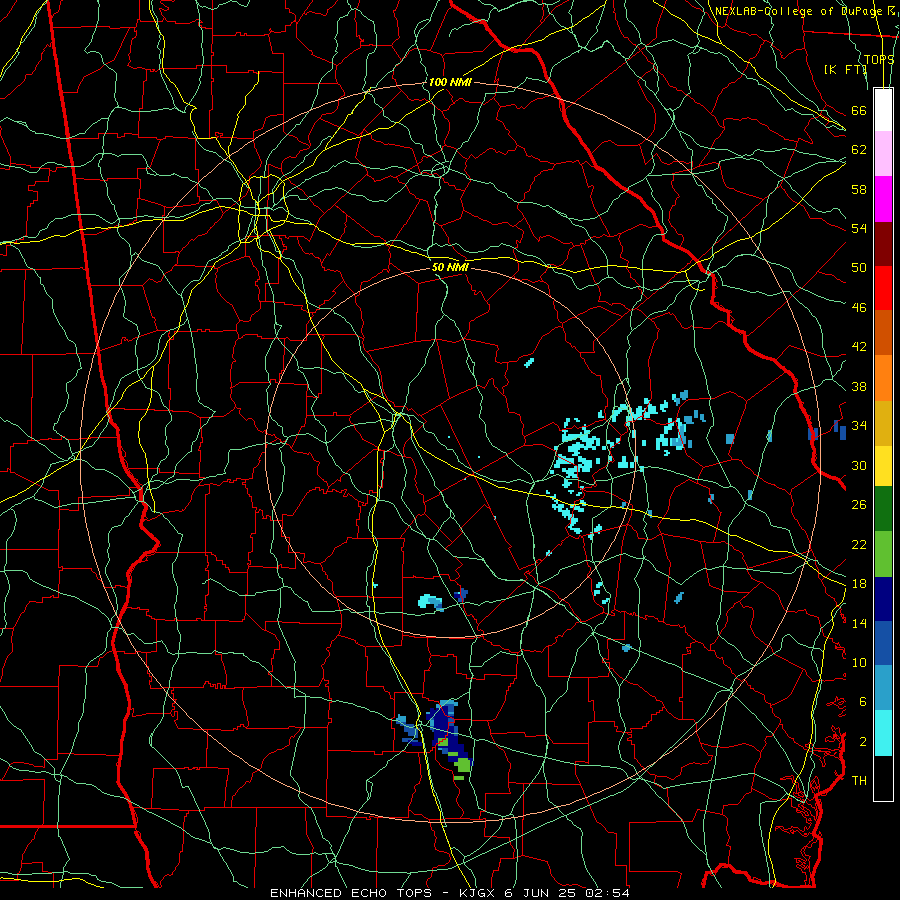The width and height of the screenshot is (900, 900).
Task: Click the light green echo top cell
Action: [463, 765]
